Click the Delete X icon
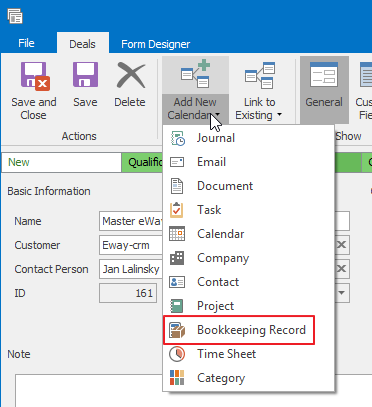This screenshot has width=372, height=407. 131,76
